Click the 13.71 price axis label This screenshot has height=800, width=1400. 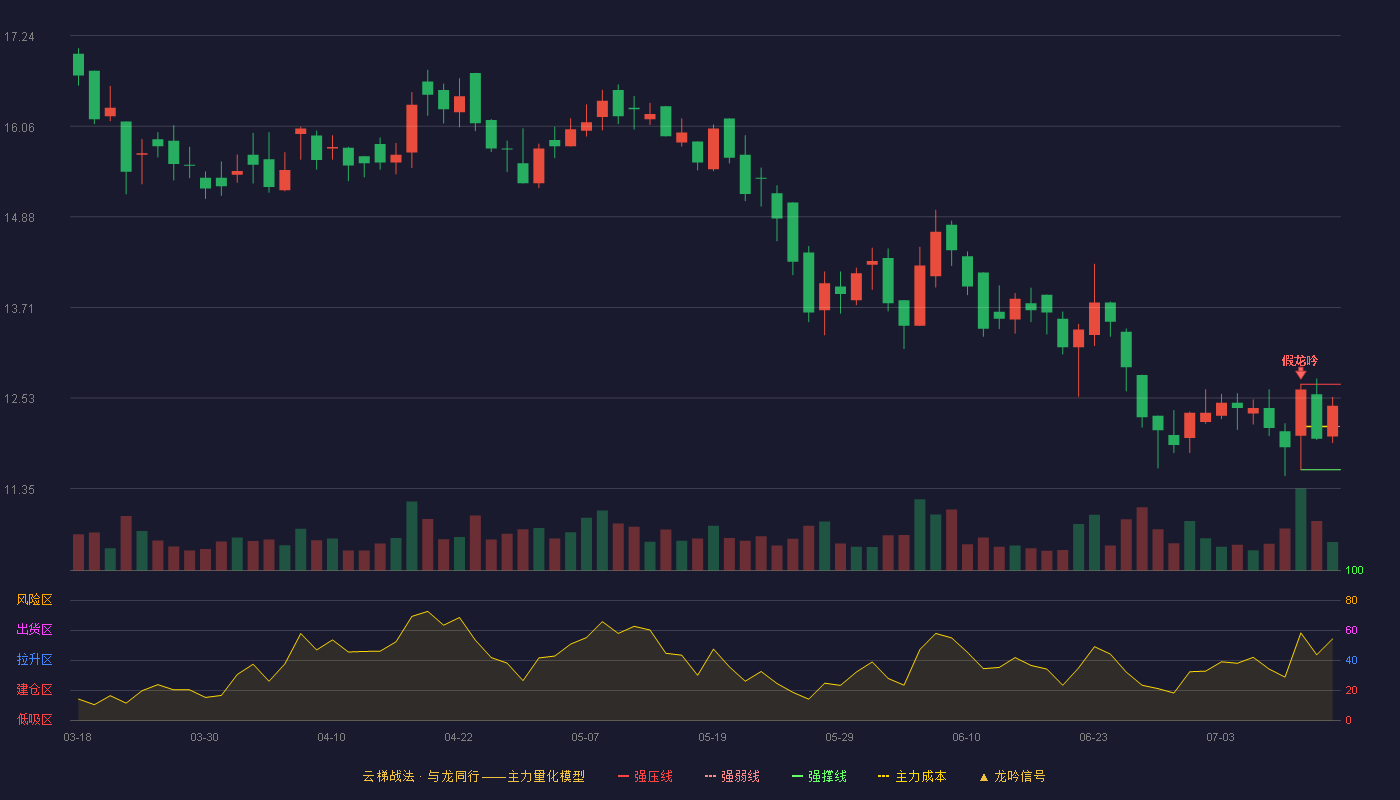[19, 309]
